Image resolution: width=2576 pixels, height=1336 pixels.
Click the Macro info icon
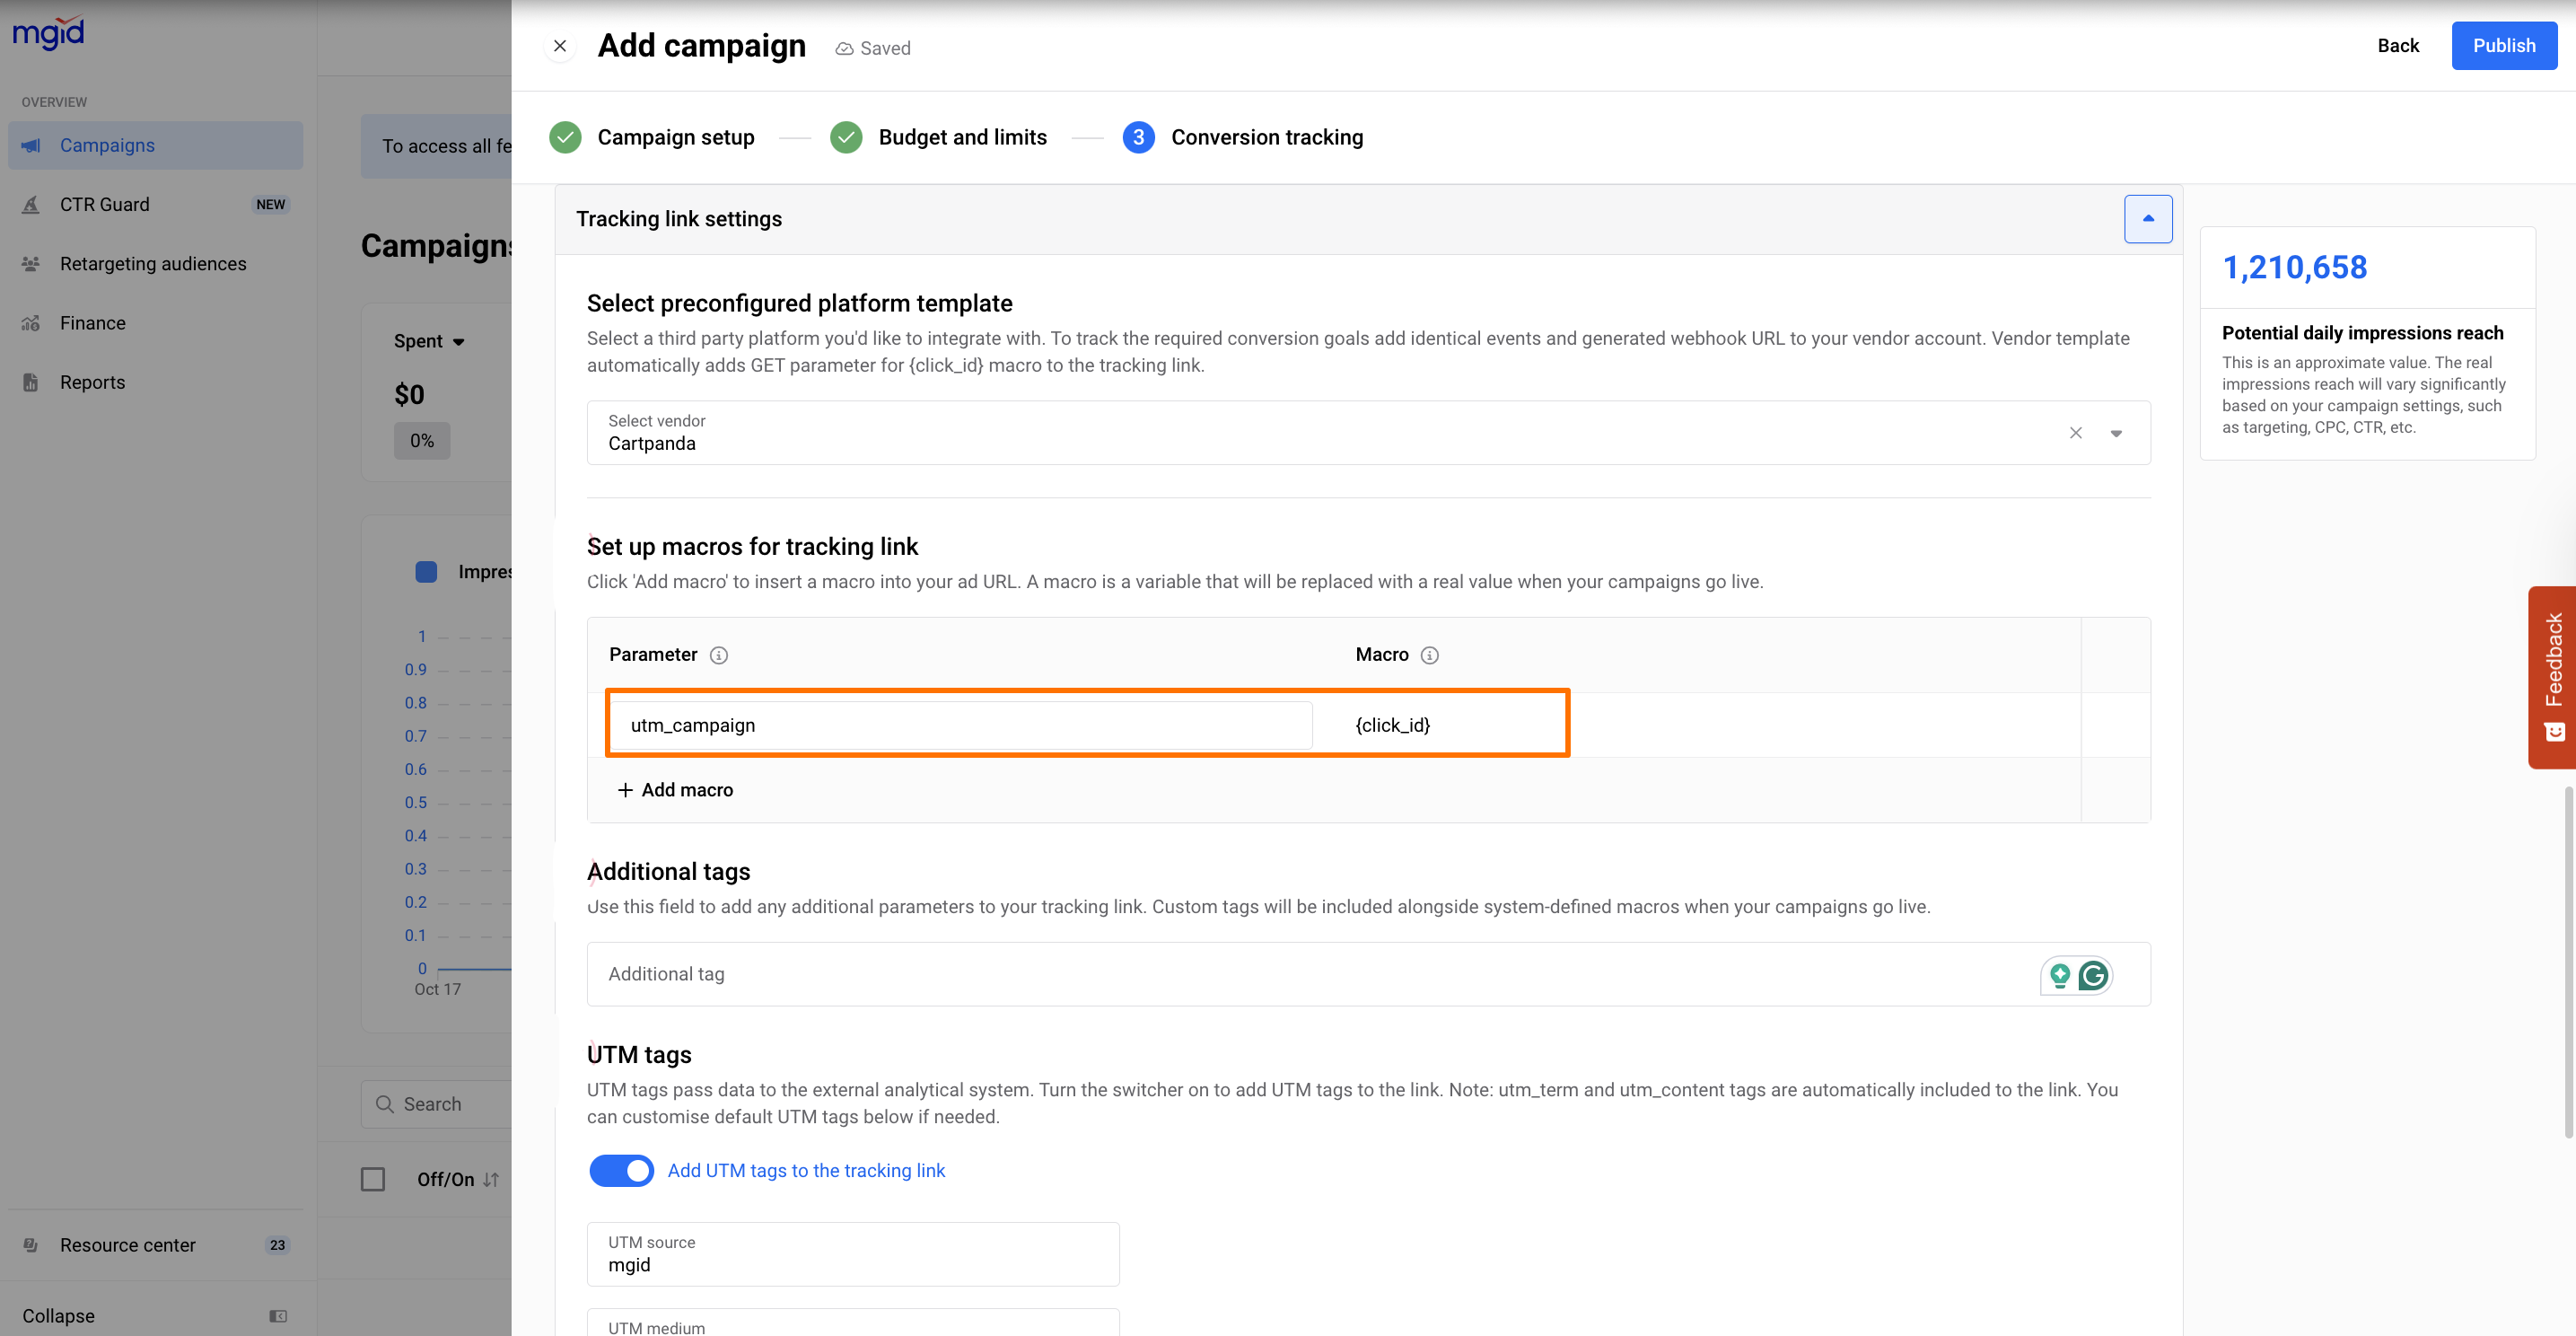pyautogui.click(x=1429, y=655)
